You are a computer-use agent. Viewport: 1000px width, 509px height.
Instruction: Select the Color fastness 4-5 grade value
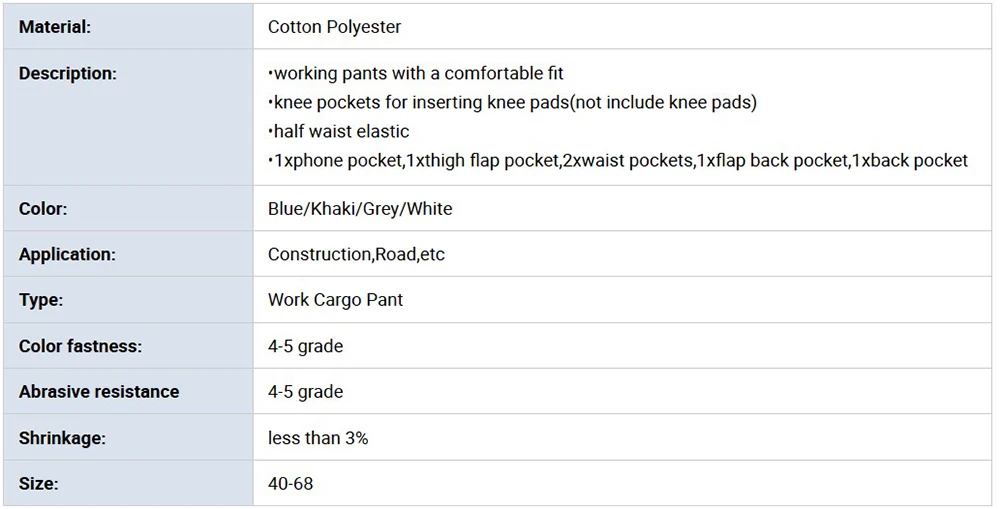click(305, 346)
